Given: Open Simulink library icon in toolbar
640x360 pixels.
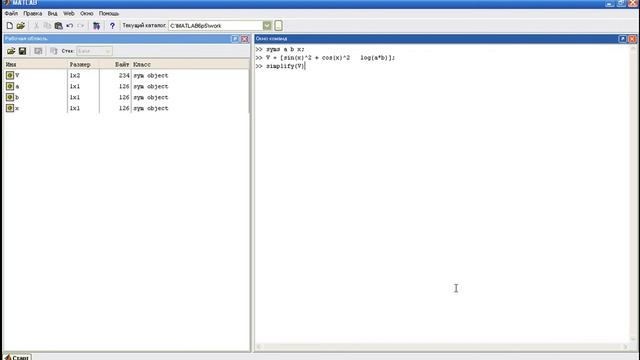Looking at the screenshot, I should coord(96,26).
